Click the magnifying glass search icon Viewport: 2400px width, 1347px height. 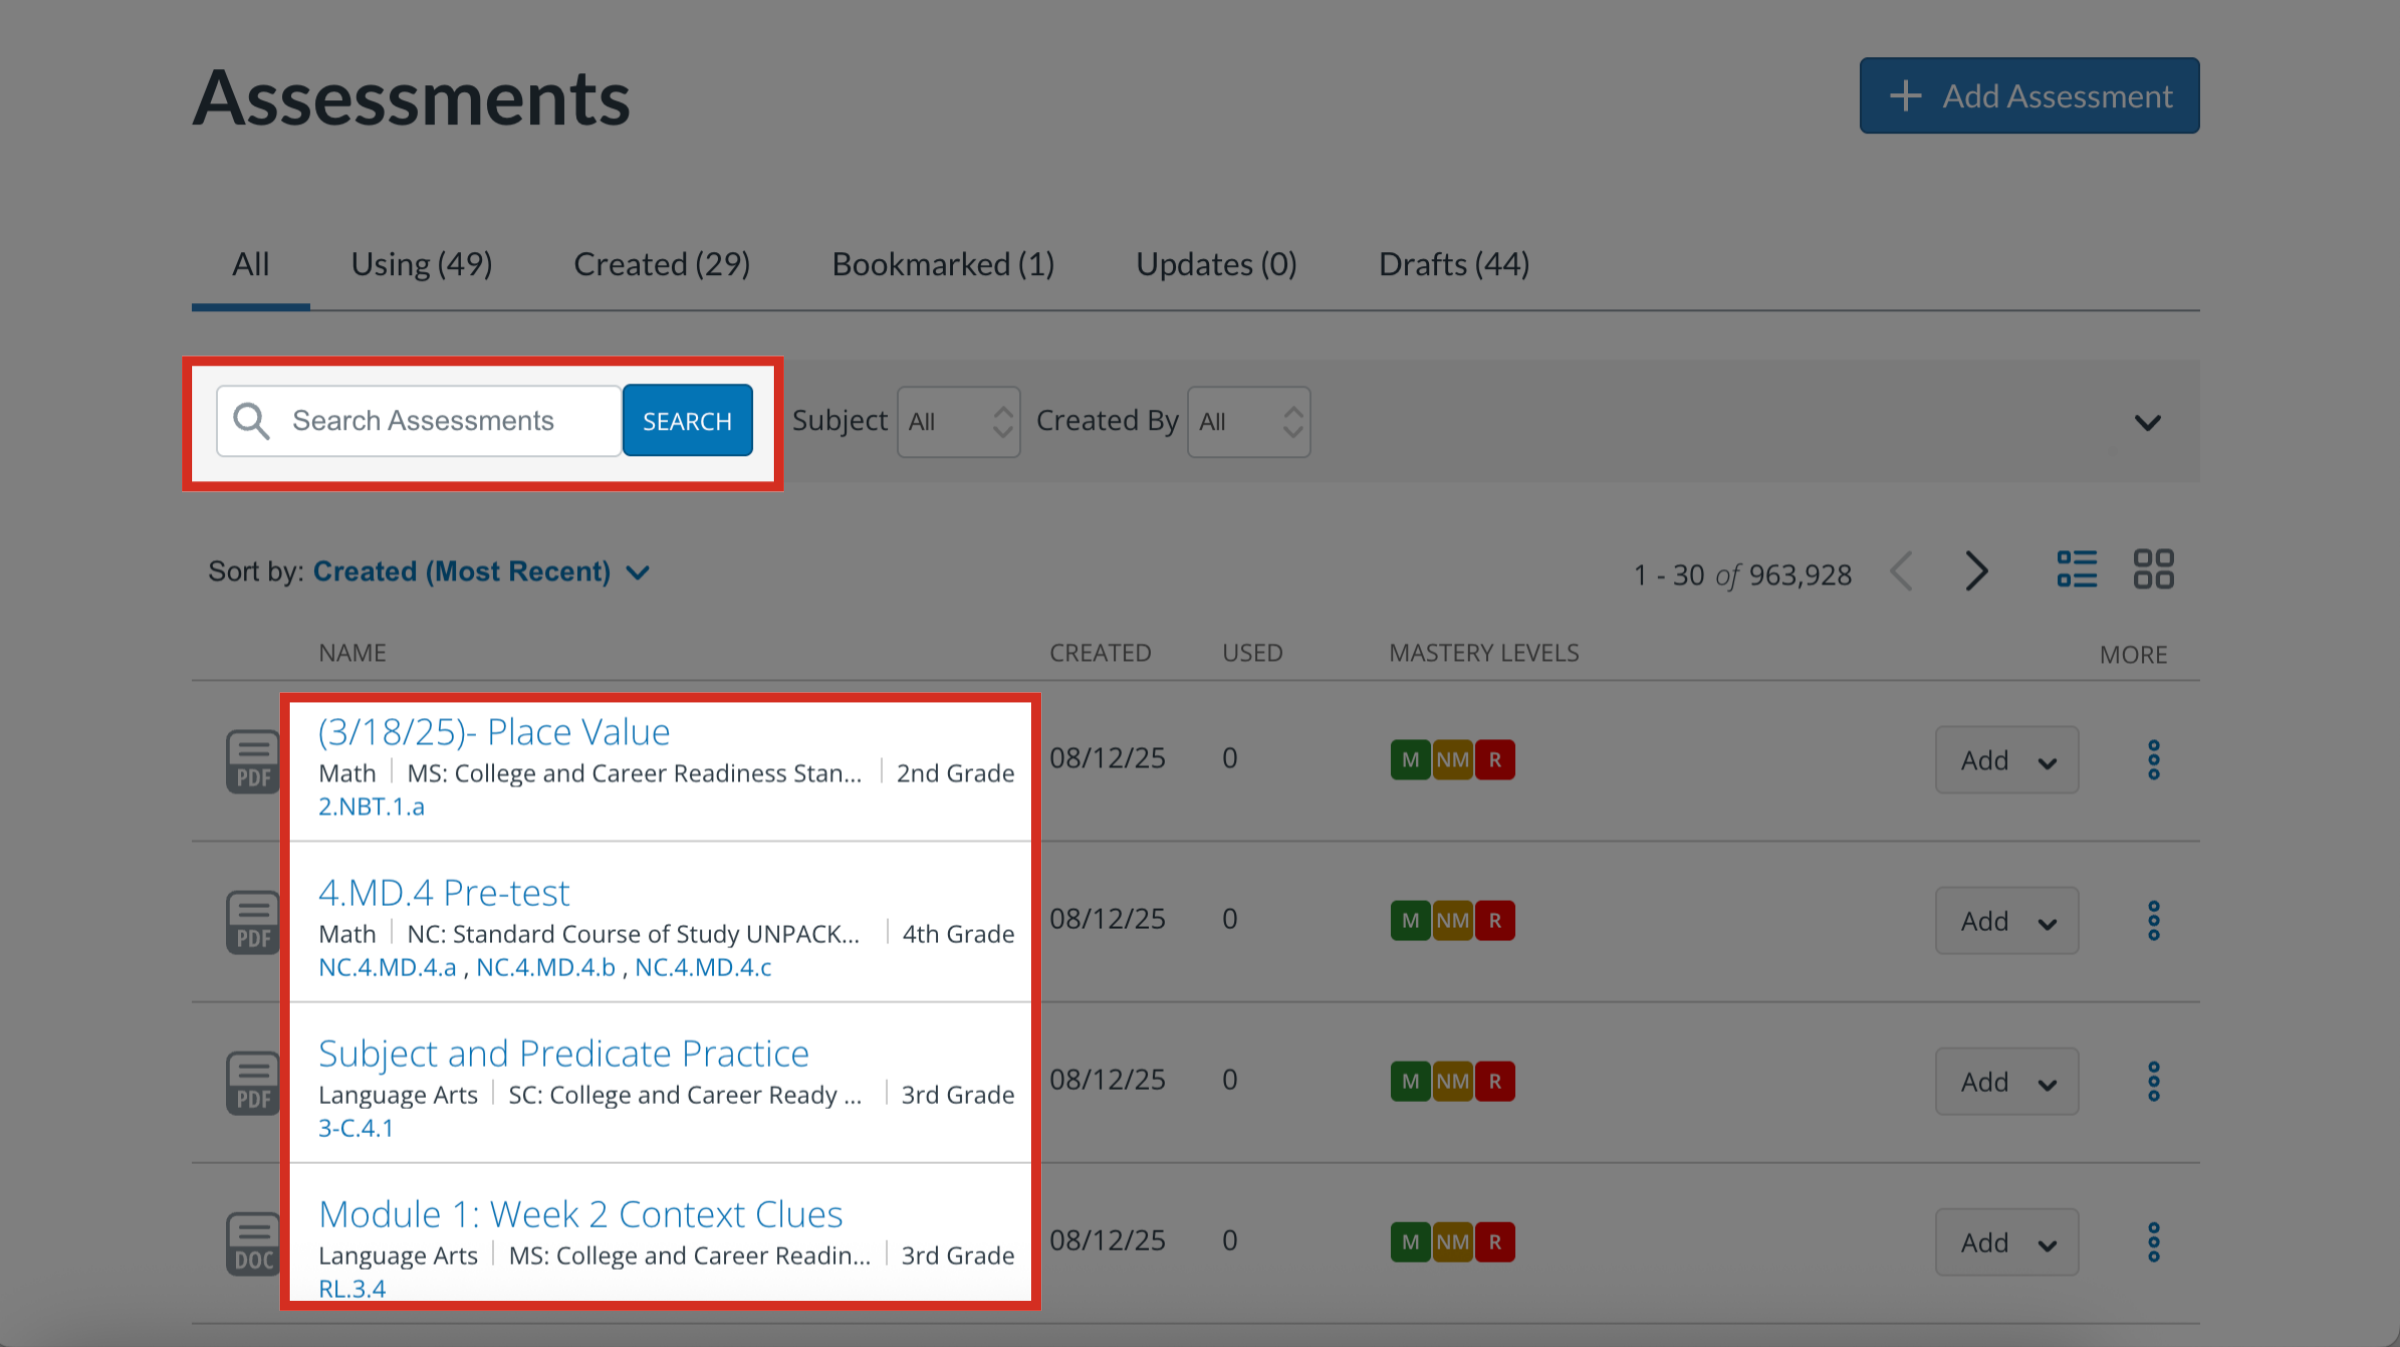coord(251,421)
